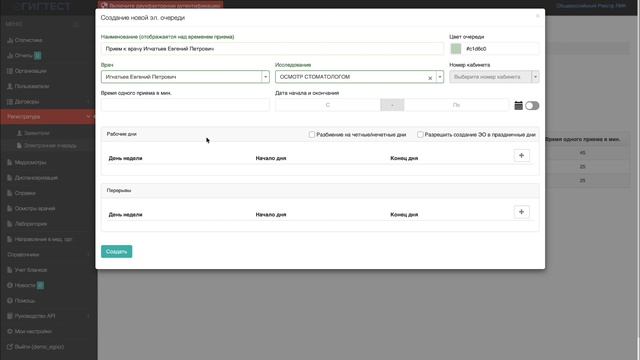Screen dimensions: 640x360
Task: Click the Организации icon in sidebar
Action: 10,71
